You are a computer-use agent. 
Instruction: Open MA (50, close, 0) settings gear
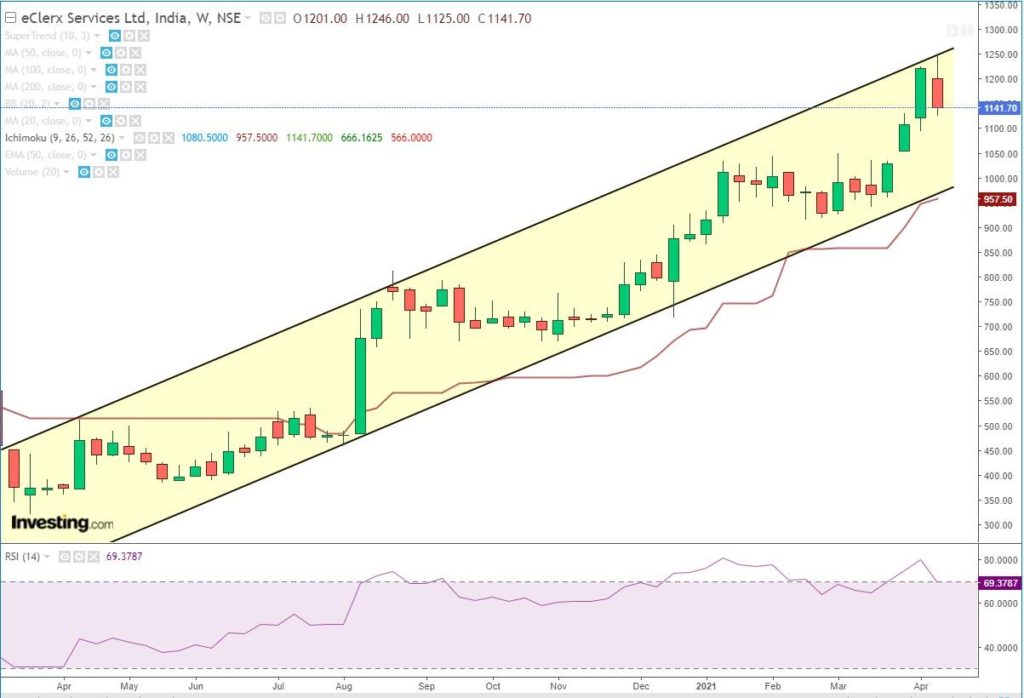[x=121, y=53]
